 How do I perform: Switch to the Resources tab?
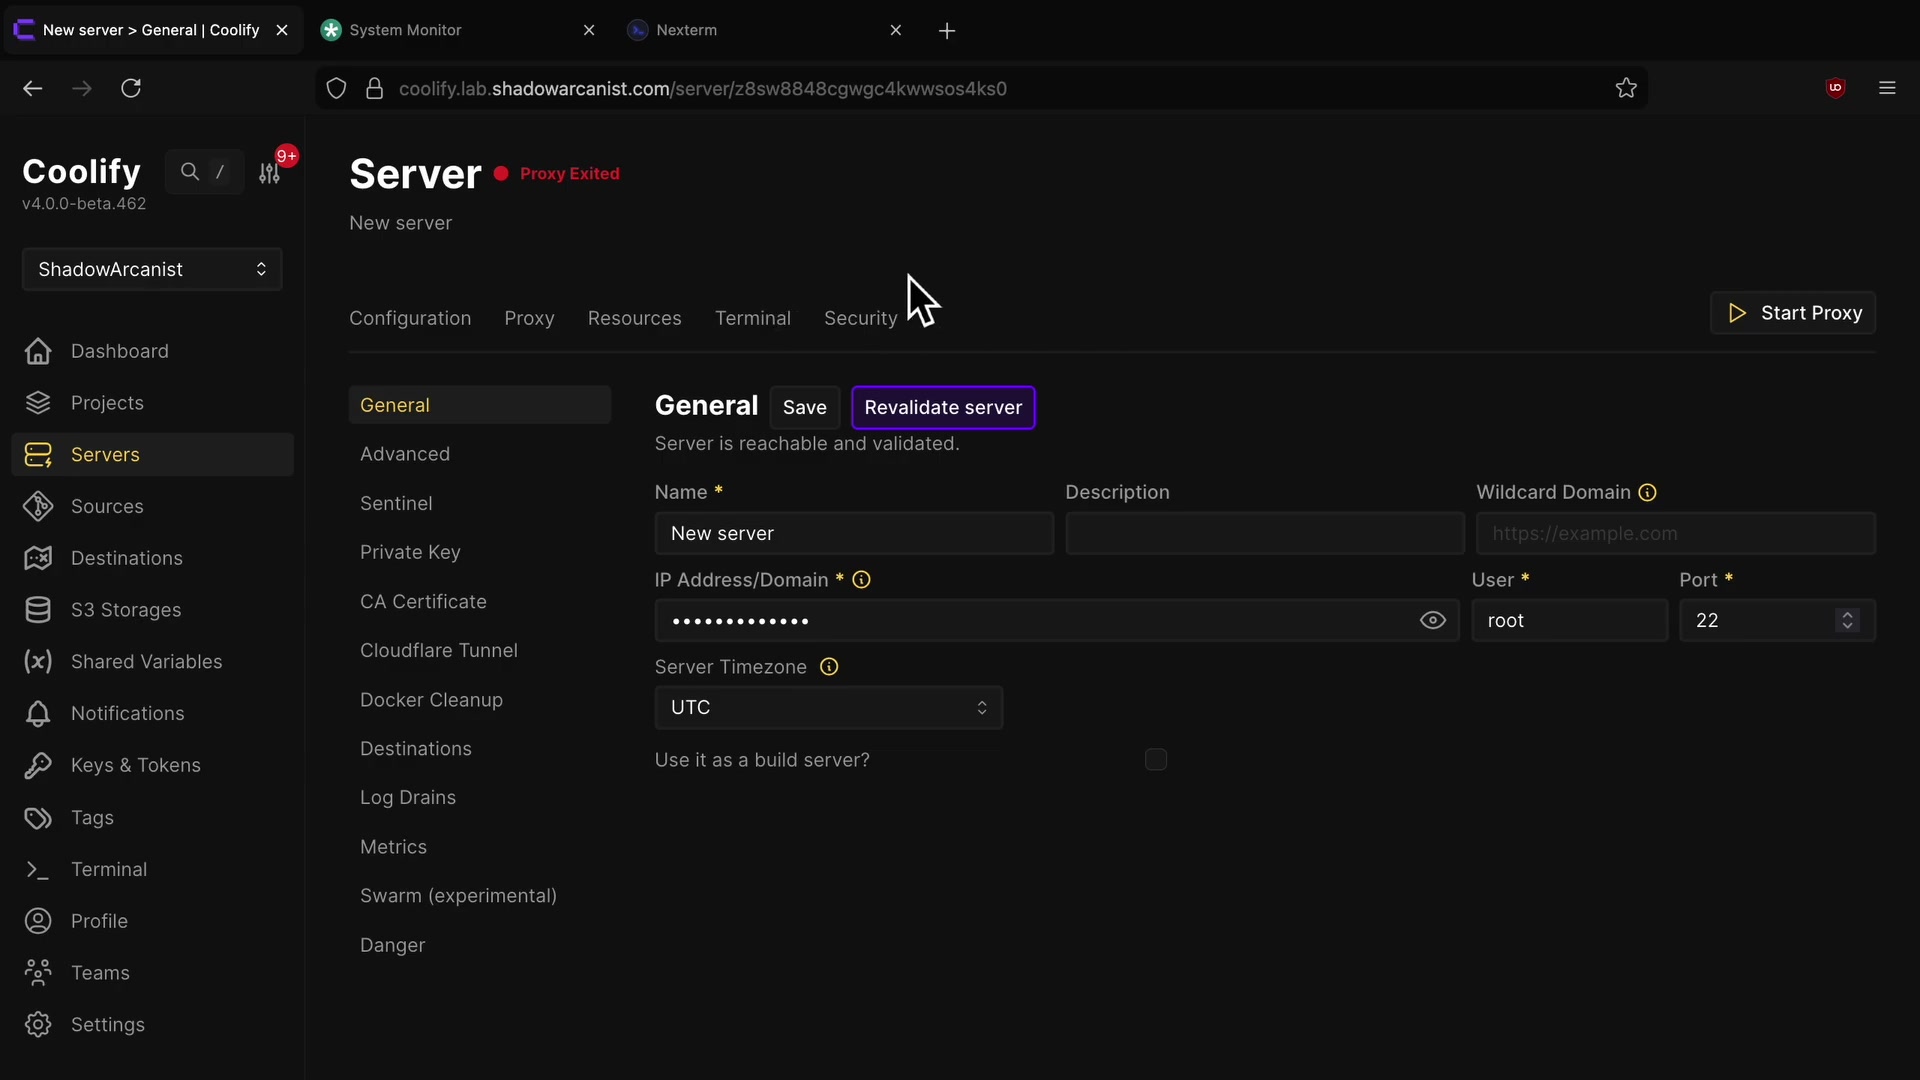tap(634, 318)
